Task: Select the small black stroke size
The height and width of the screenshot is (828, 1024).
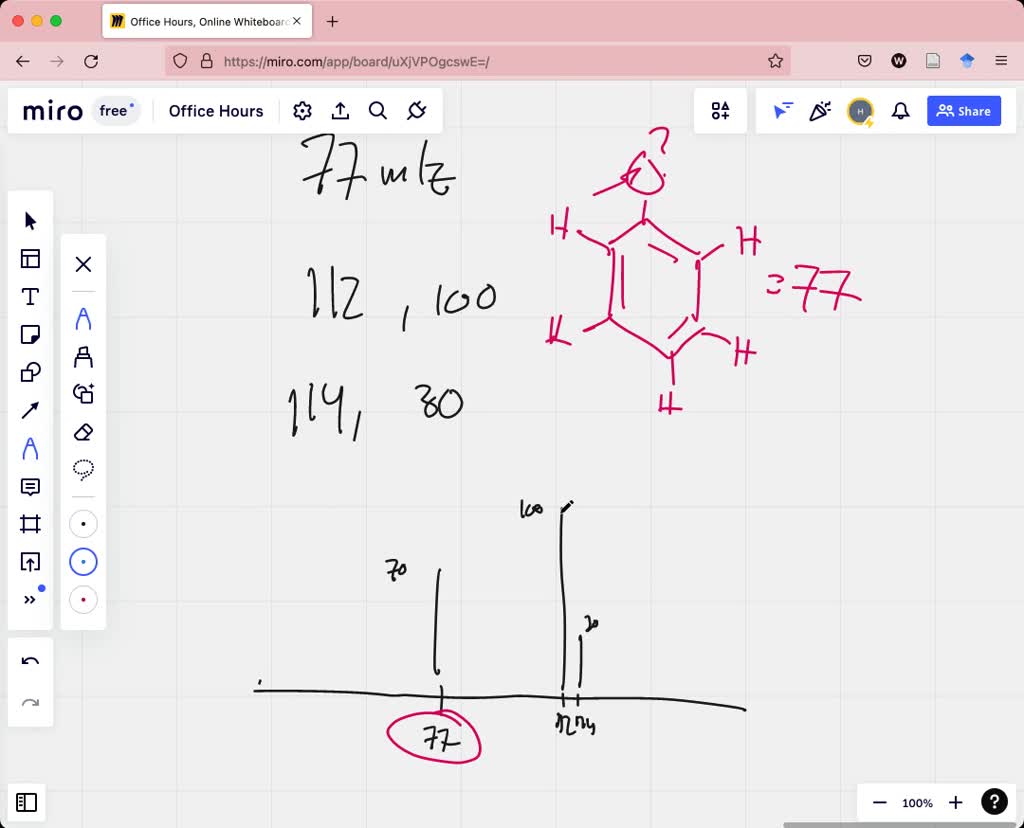Action: click(x=83, y=523)
